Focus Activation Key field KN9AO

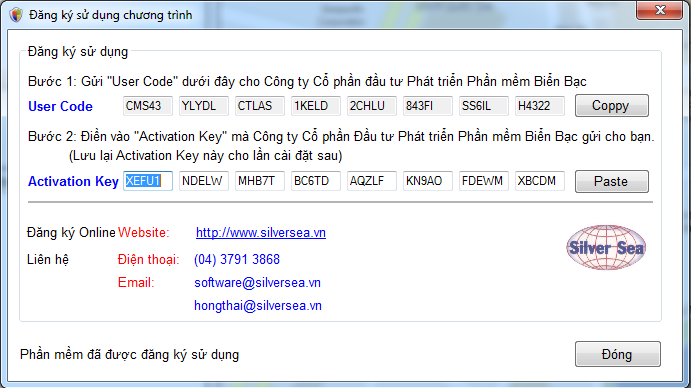[427, 181]
